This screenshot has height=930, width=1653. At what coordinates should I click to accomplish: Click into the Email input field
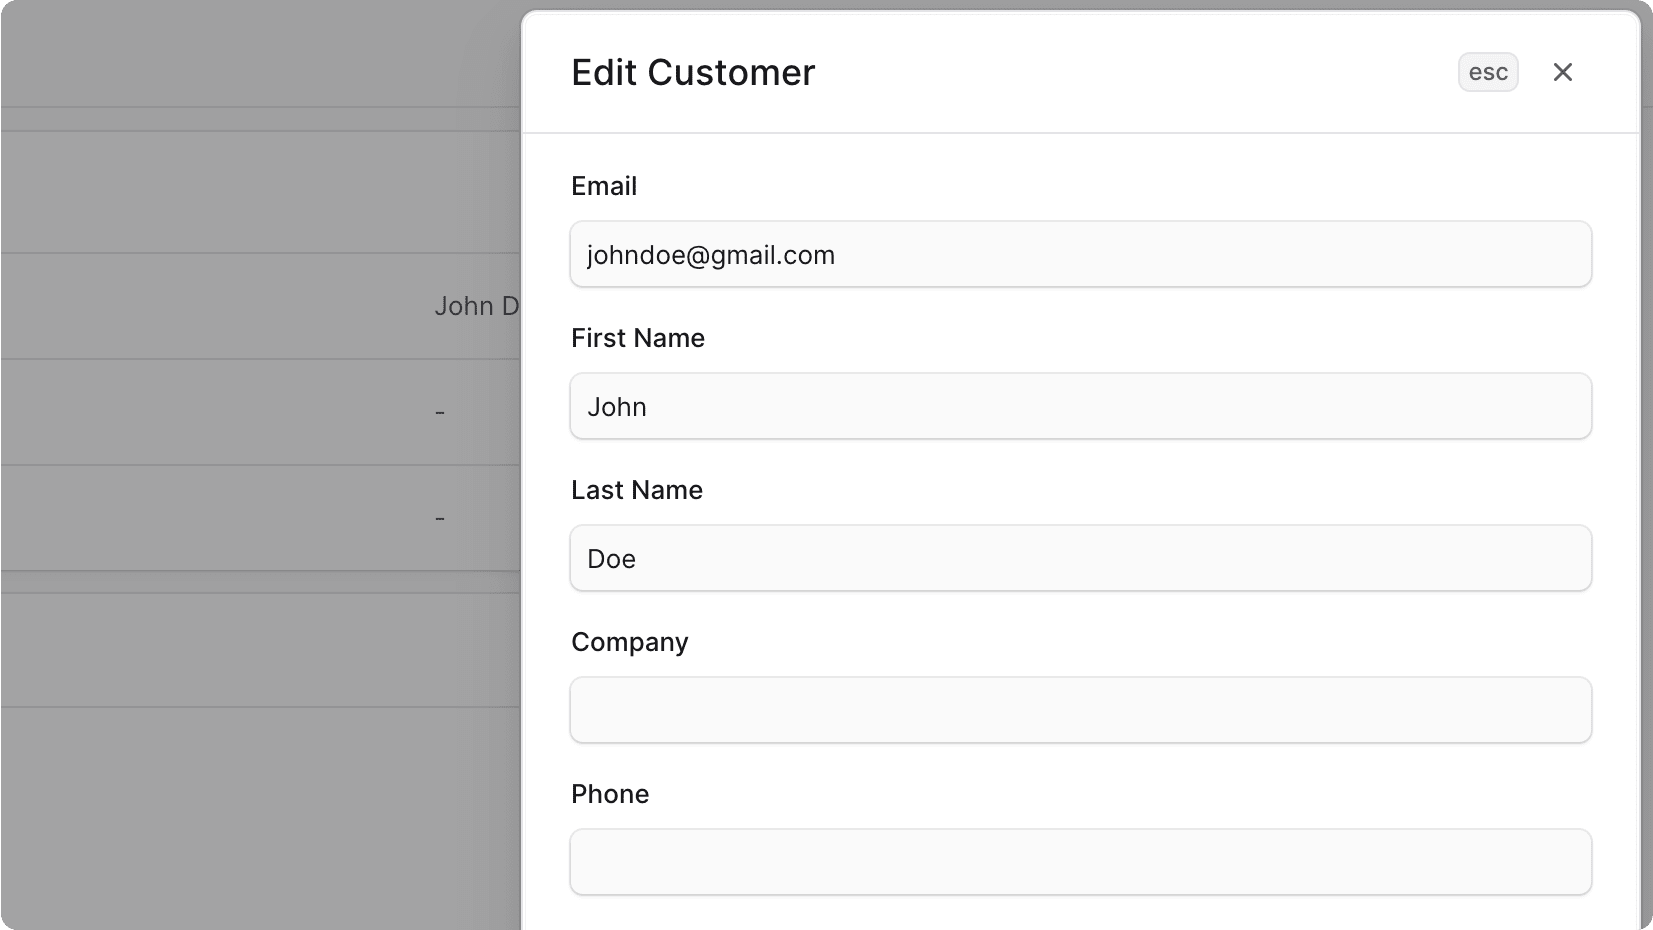(x=1080, y=254)
